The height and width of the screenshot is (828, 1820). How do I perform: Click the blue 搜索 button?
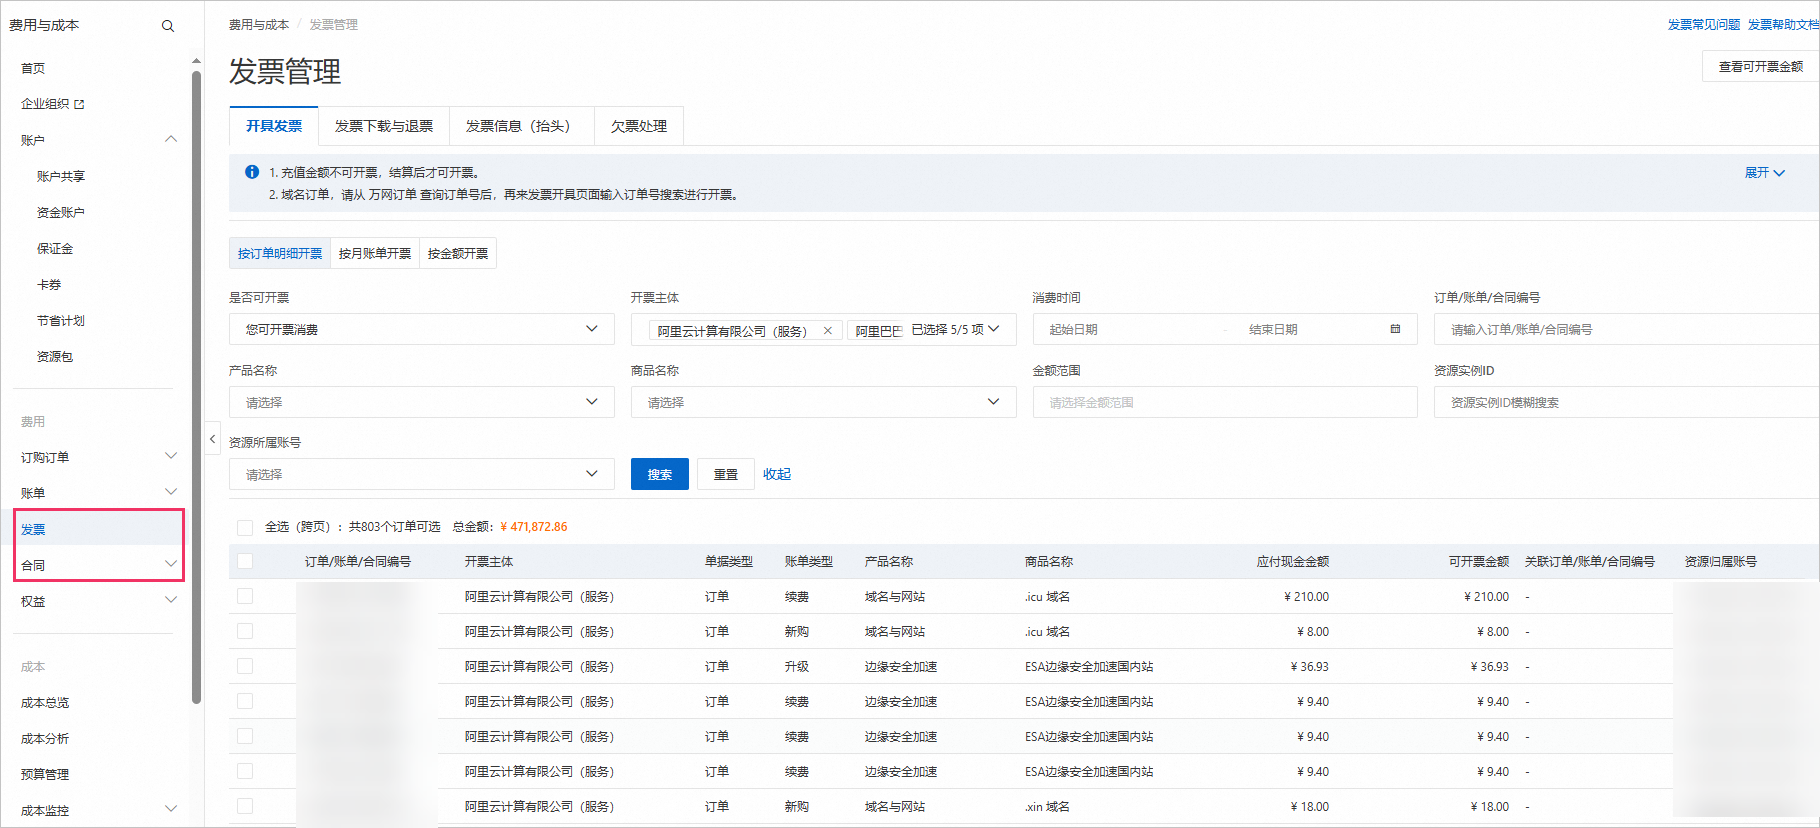tap(659, 474)
